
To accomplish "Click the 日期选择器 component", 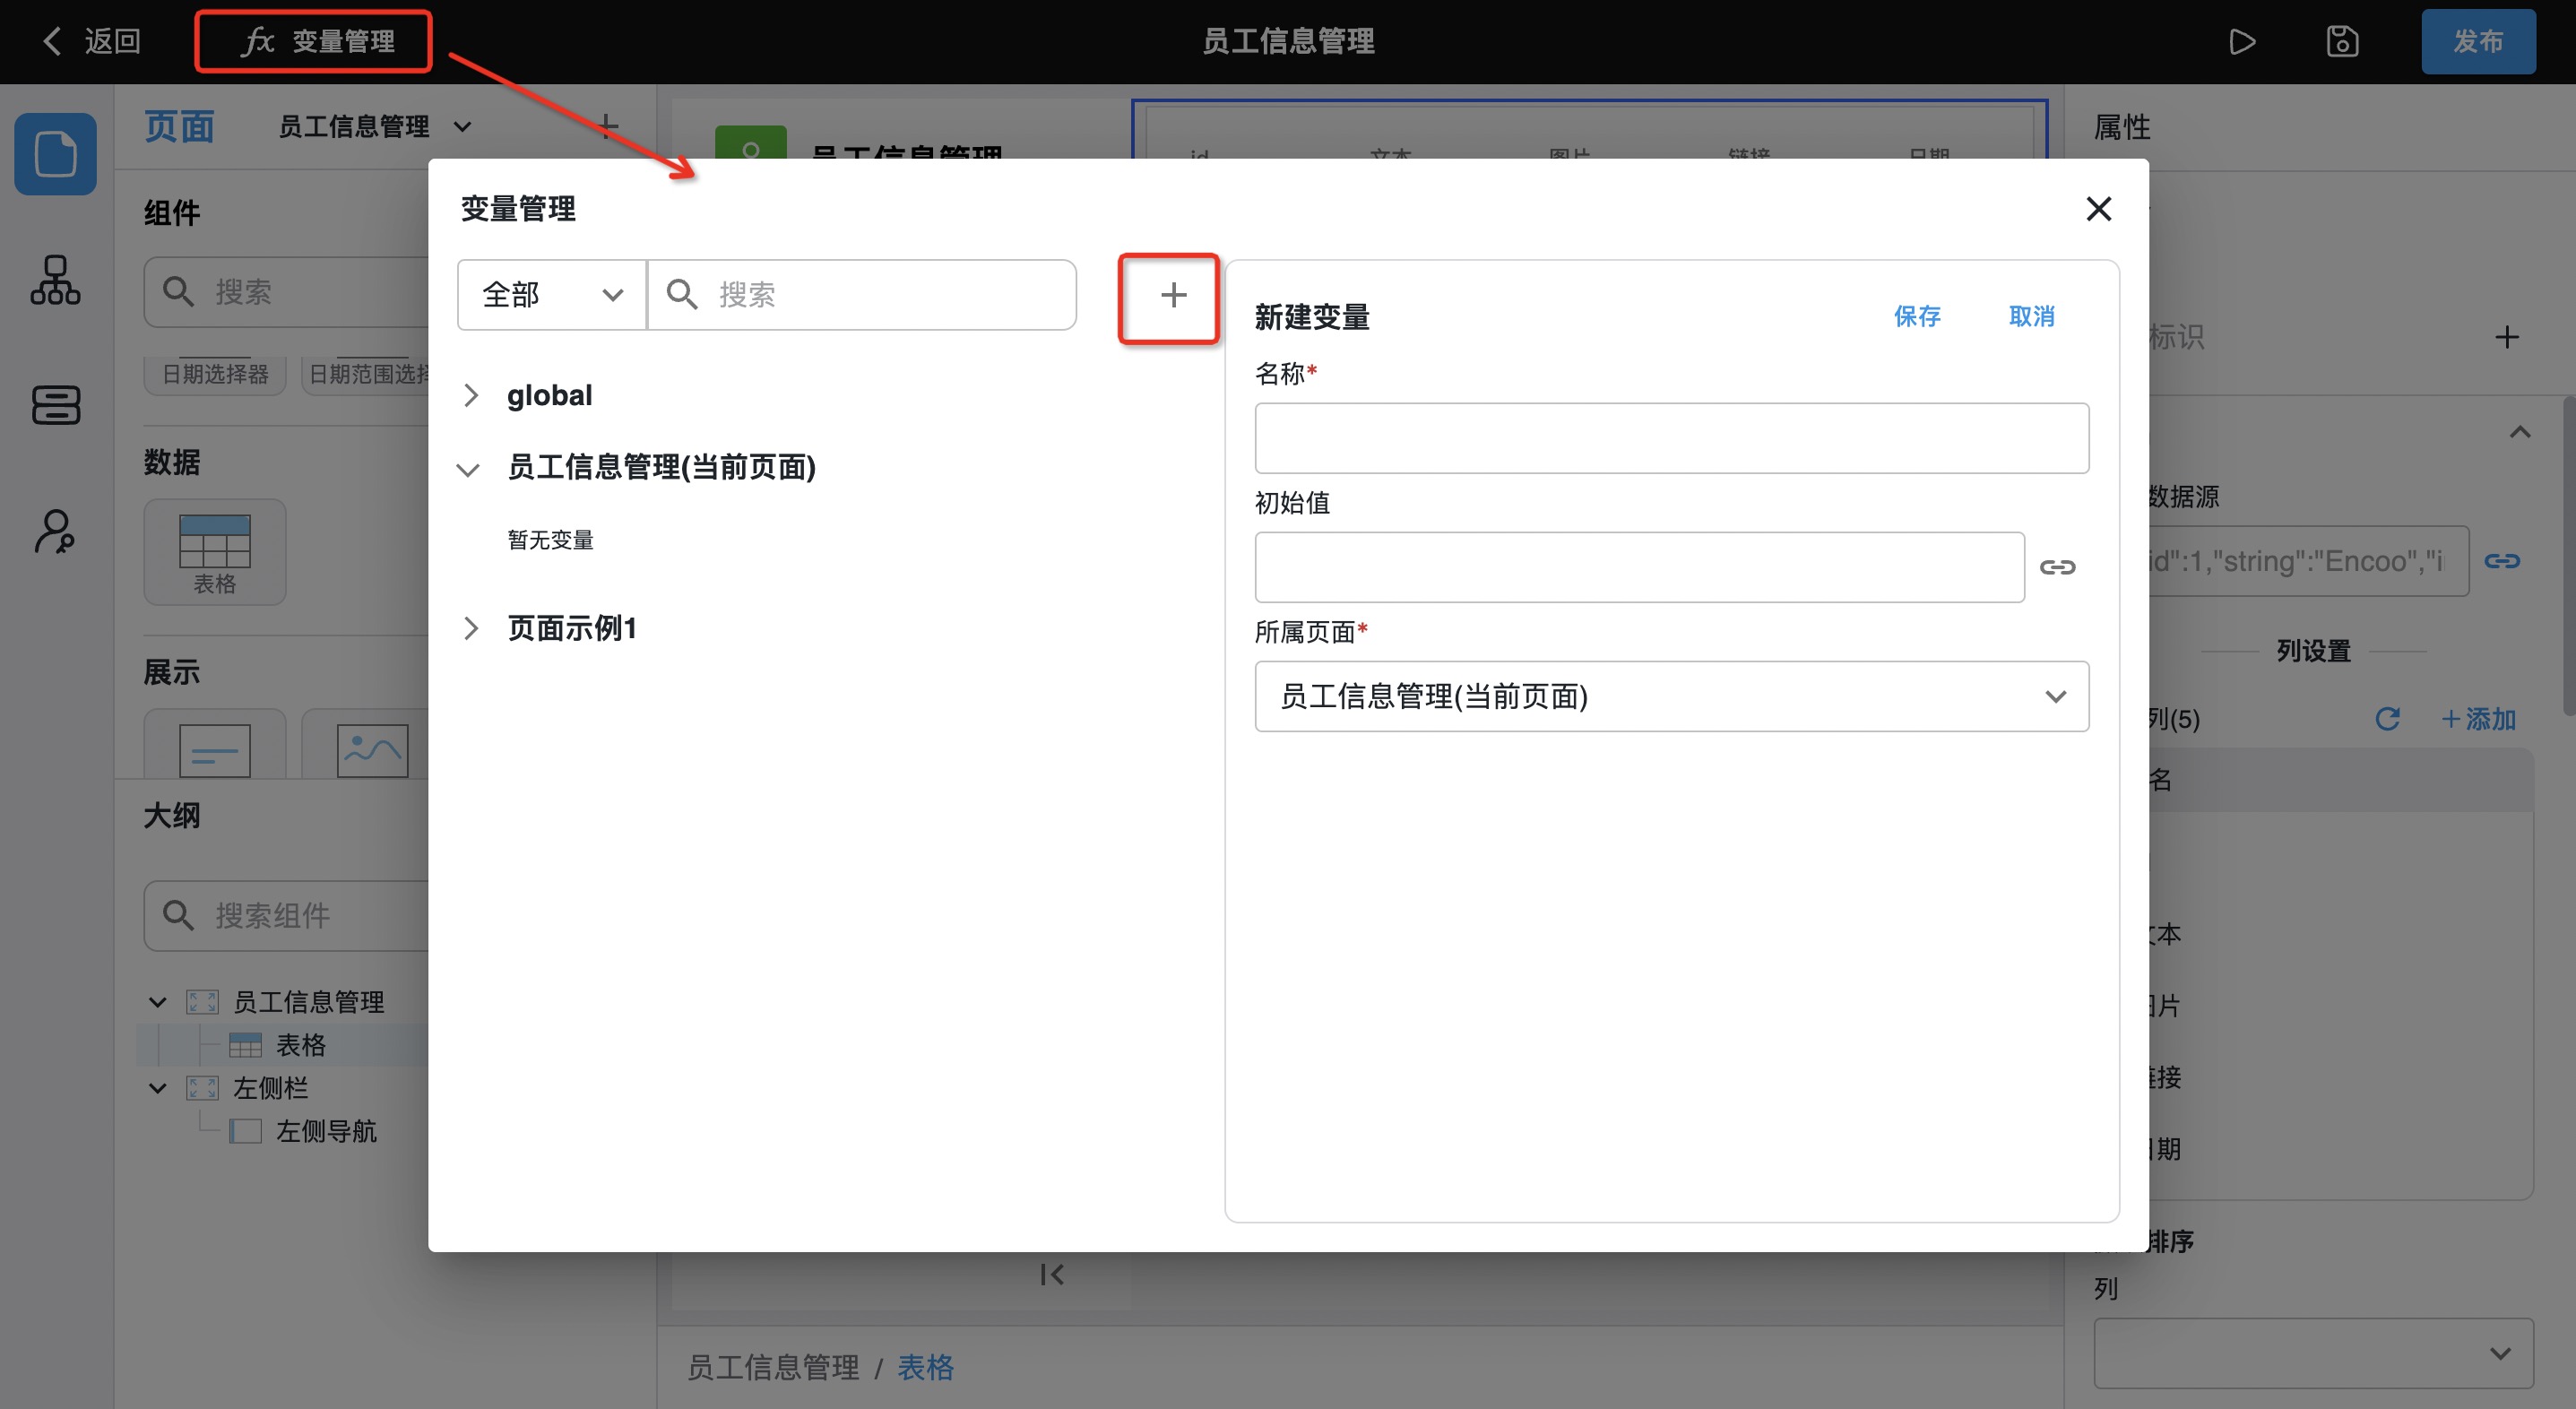I will (x=215, y=374).
